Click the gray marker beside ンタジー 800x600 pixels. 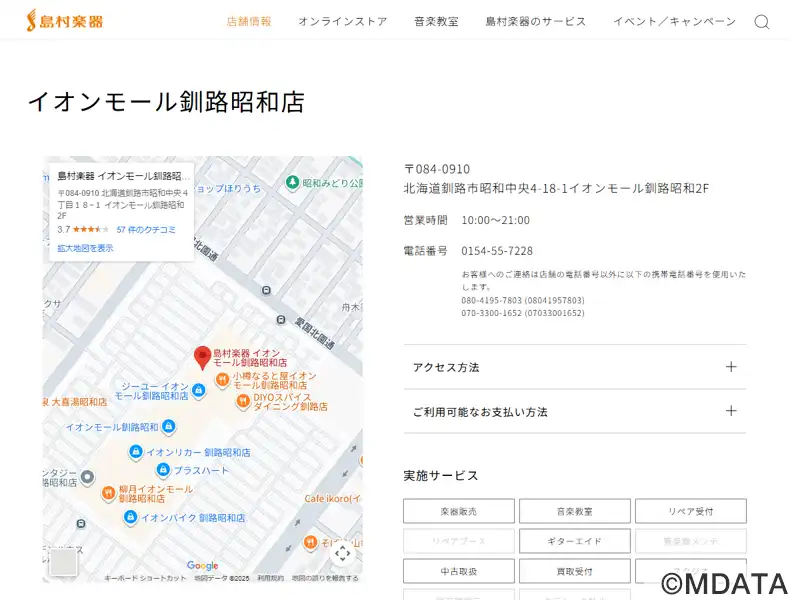point(88,477)
